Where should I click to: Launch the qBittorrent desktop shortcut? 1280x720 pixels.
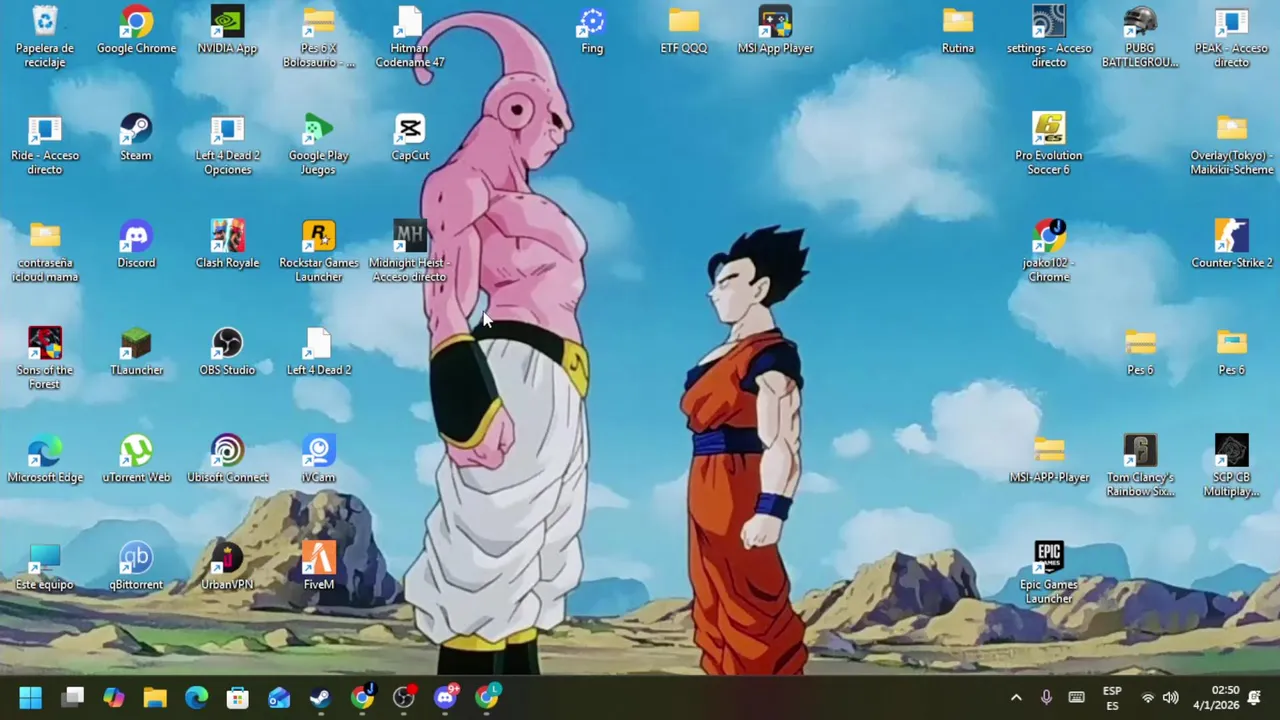click(137, 567)
